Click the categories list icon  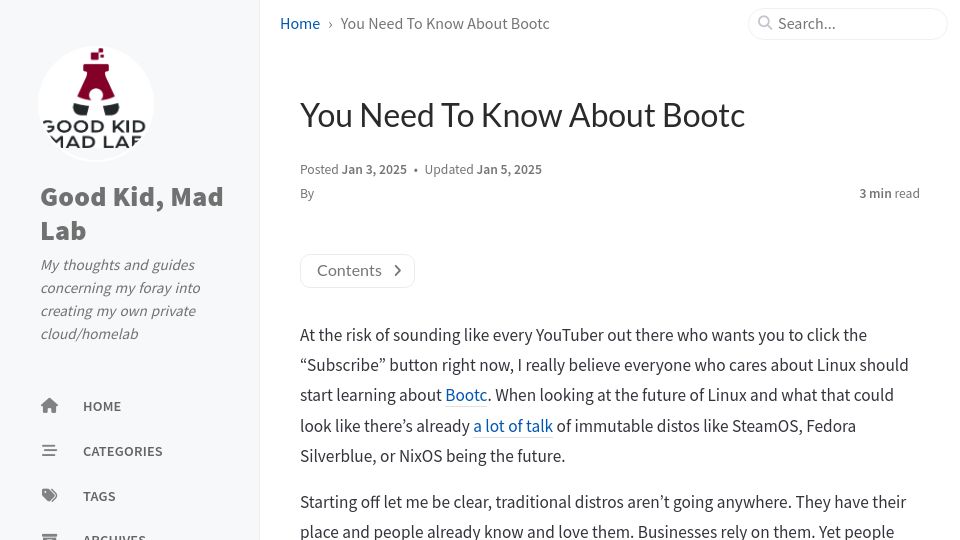(50, 451)
